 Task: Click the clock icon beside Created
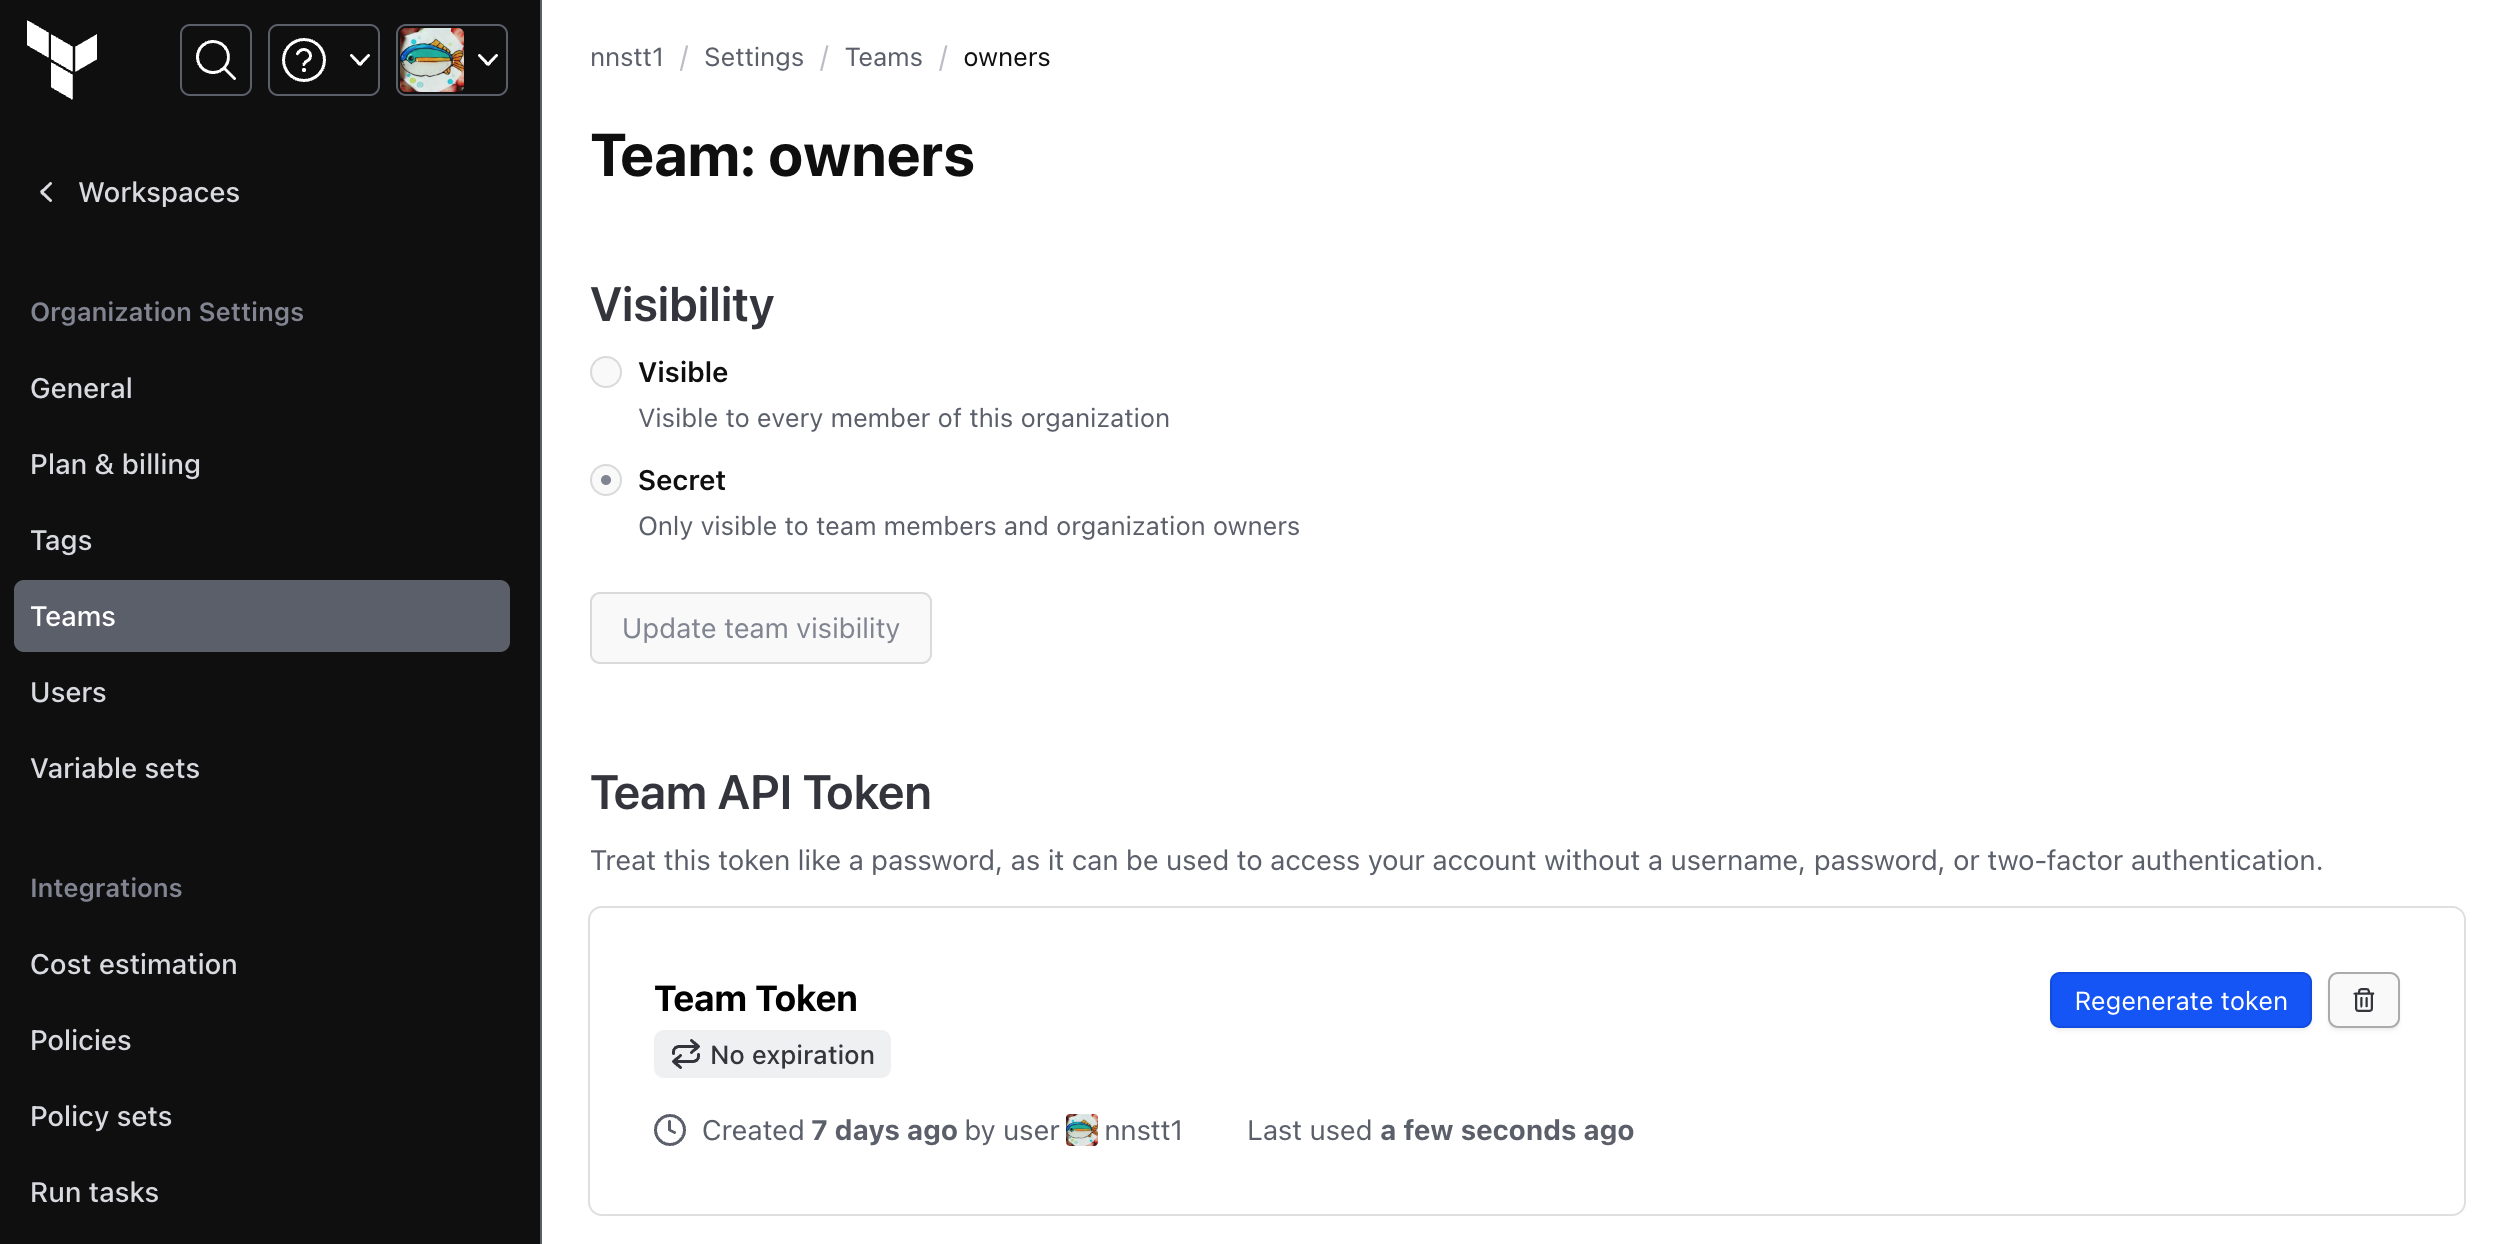(x=670, y=1130)
